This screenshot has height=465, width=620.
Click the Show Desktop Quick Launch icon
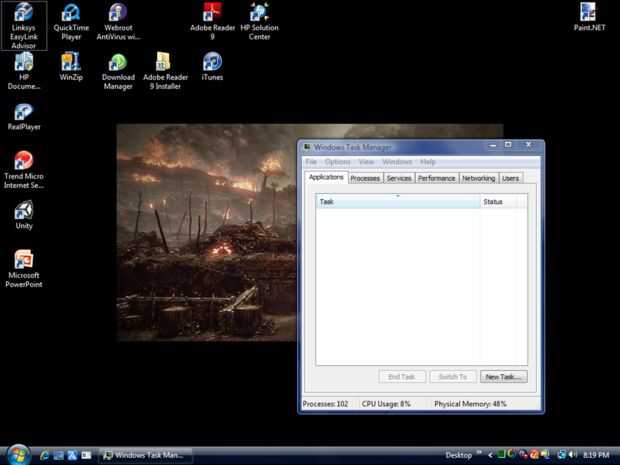click(58, 455)
